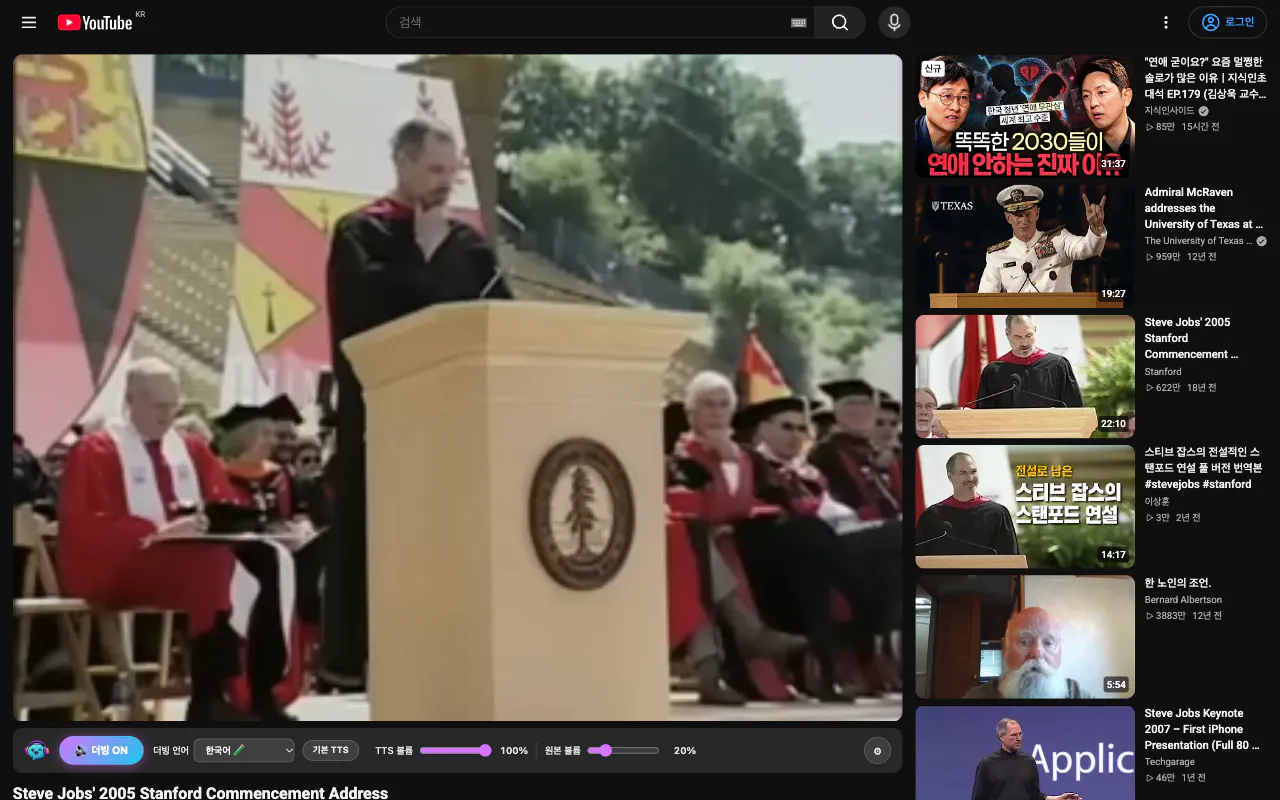Open the 지식인사이드 channel name
The height and width of the screenshot is (800, 1280).
[x=1169, y=111]
